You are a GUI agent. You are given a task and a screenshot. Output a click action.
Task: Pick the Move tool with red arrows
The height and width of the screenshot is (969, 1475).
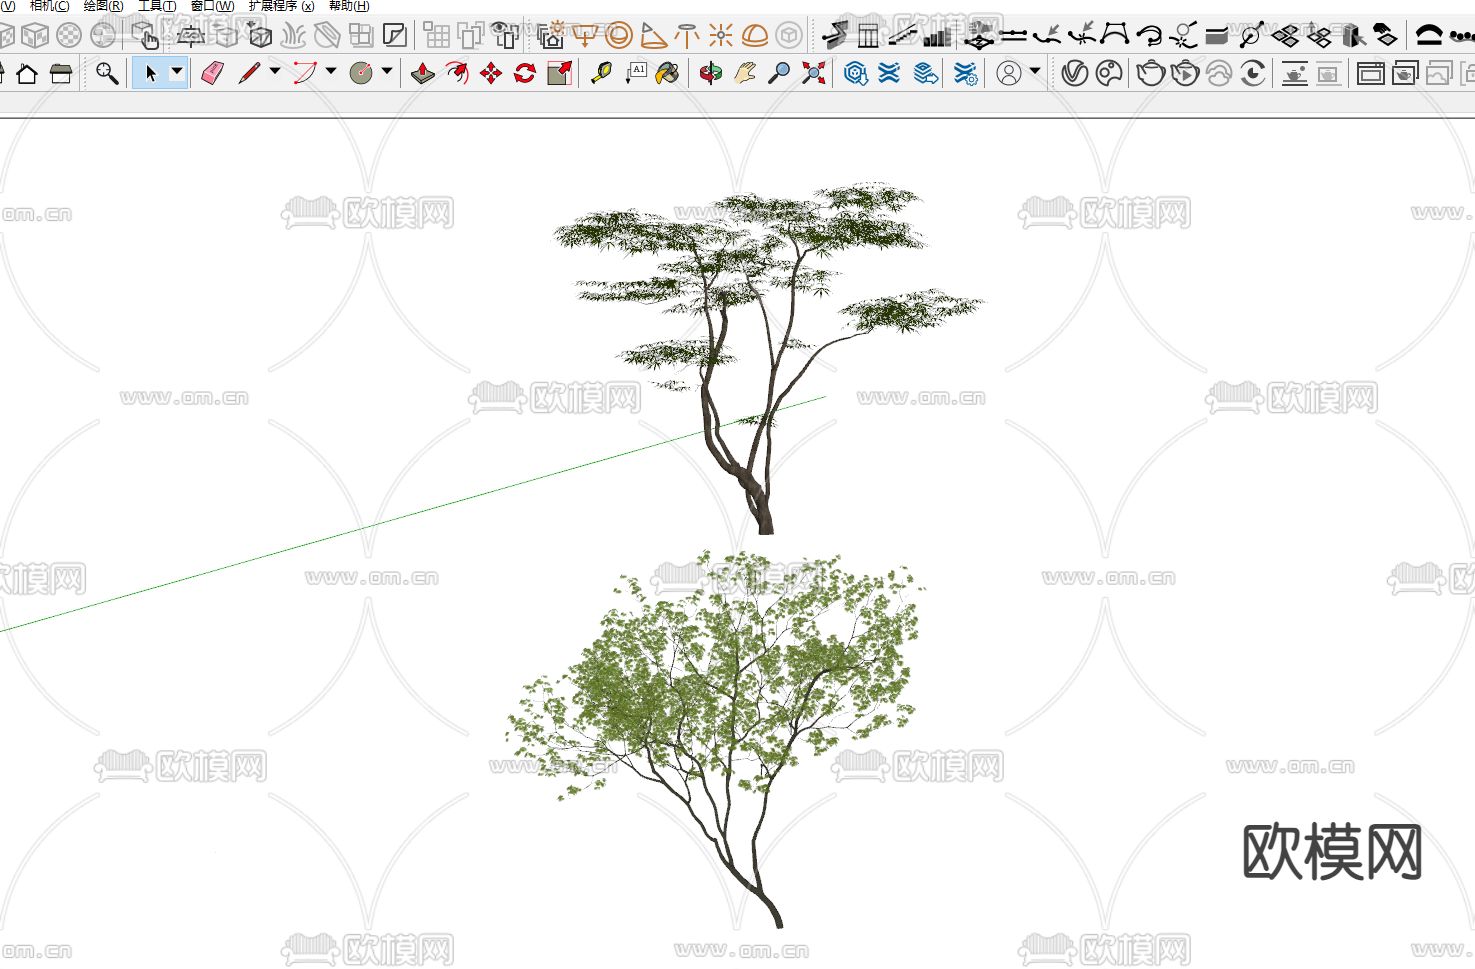491,73
